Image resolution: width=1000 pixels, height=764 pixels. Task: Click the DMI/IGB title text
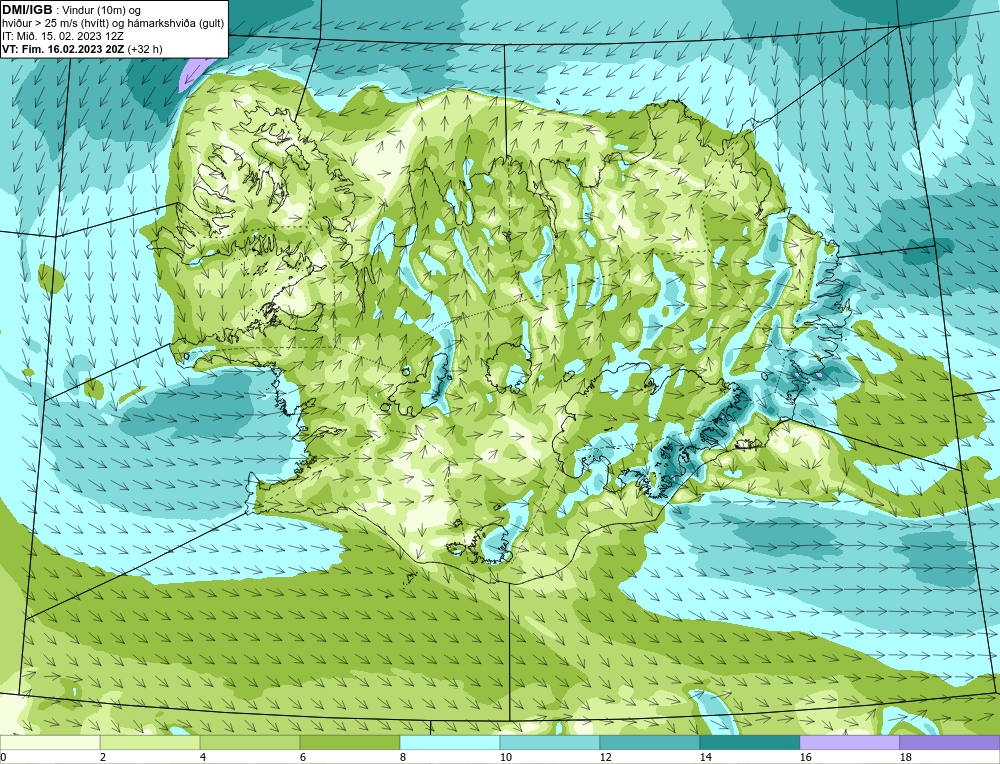pyautogui.click(x=27, y=10)
